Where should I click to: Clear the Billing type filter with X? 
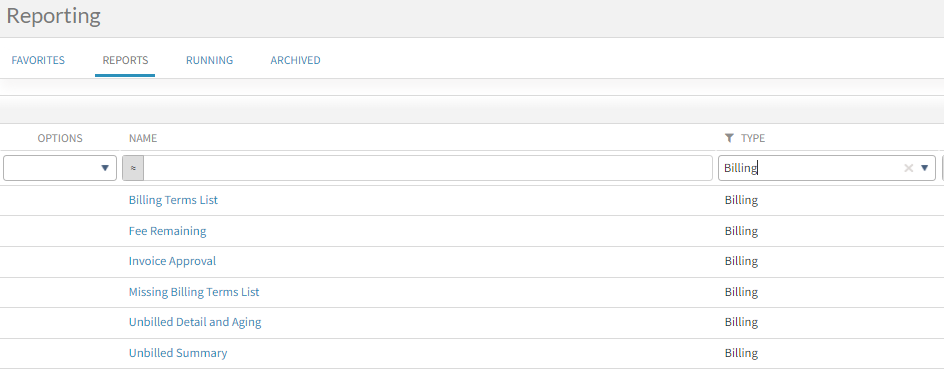(908, 168)
